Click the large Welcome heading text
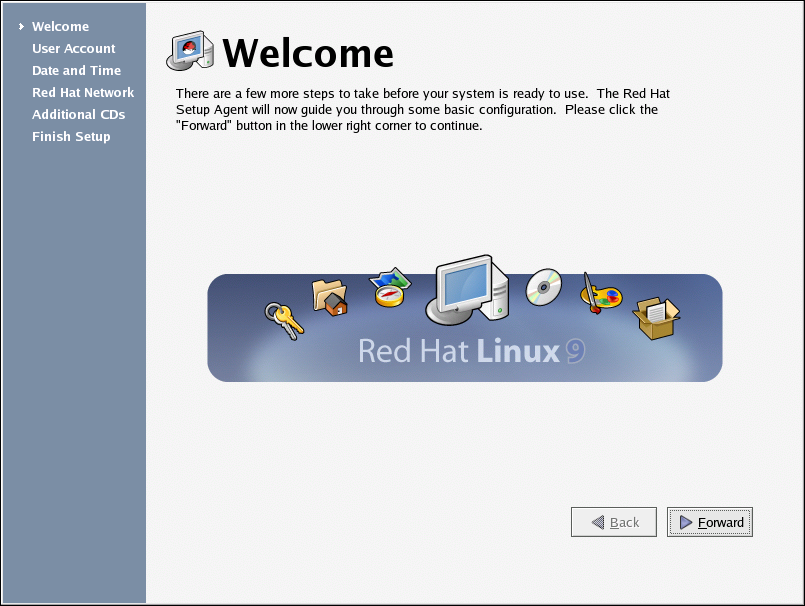This screenshot has width=805, height=606. [308, 53]
